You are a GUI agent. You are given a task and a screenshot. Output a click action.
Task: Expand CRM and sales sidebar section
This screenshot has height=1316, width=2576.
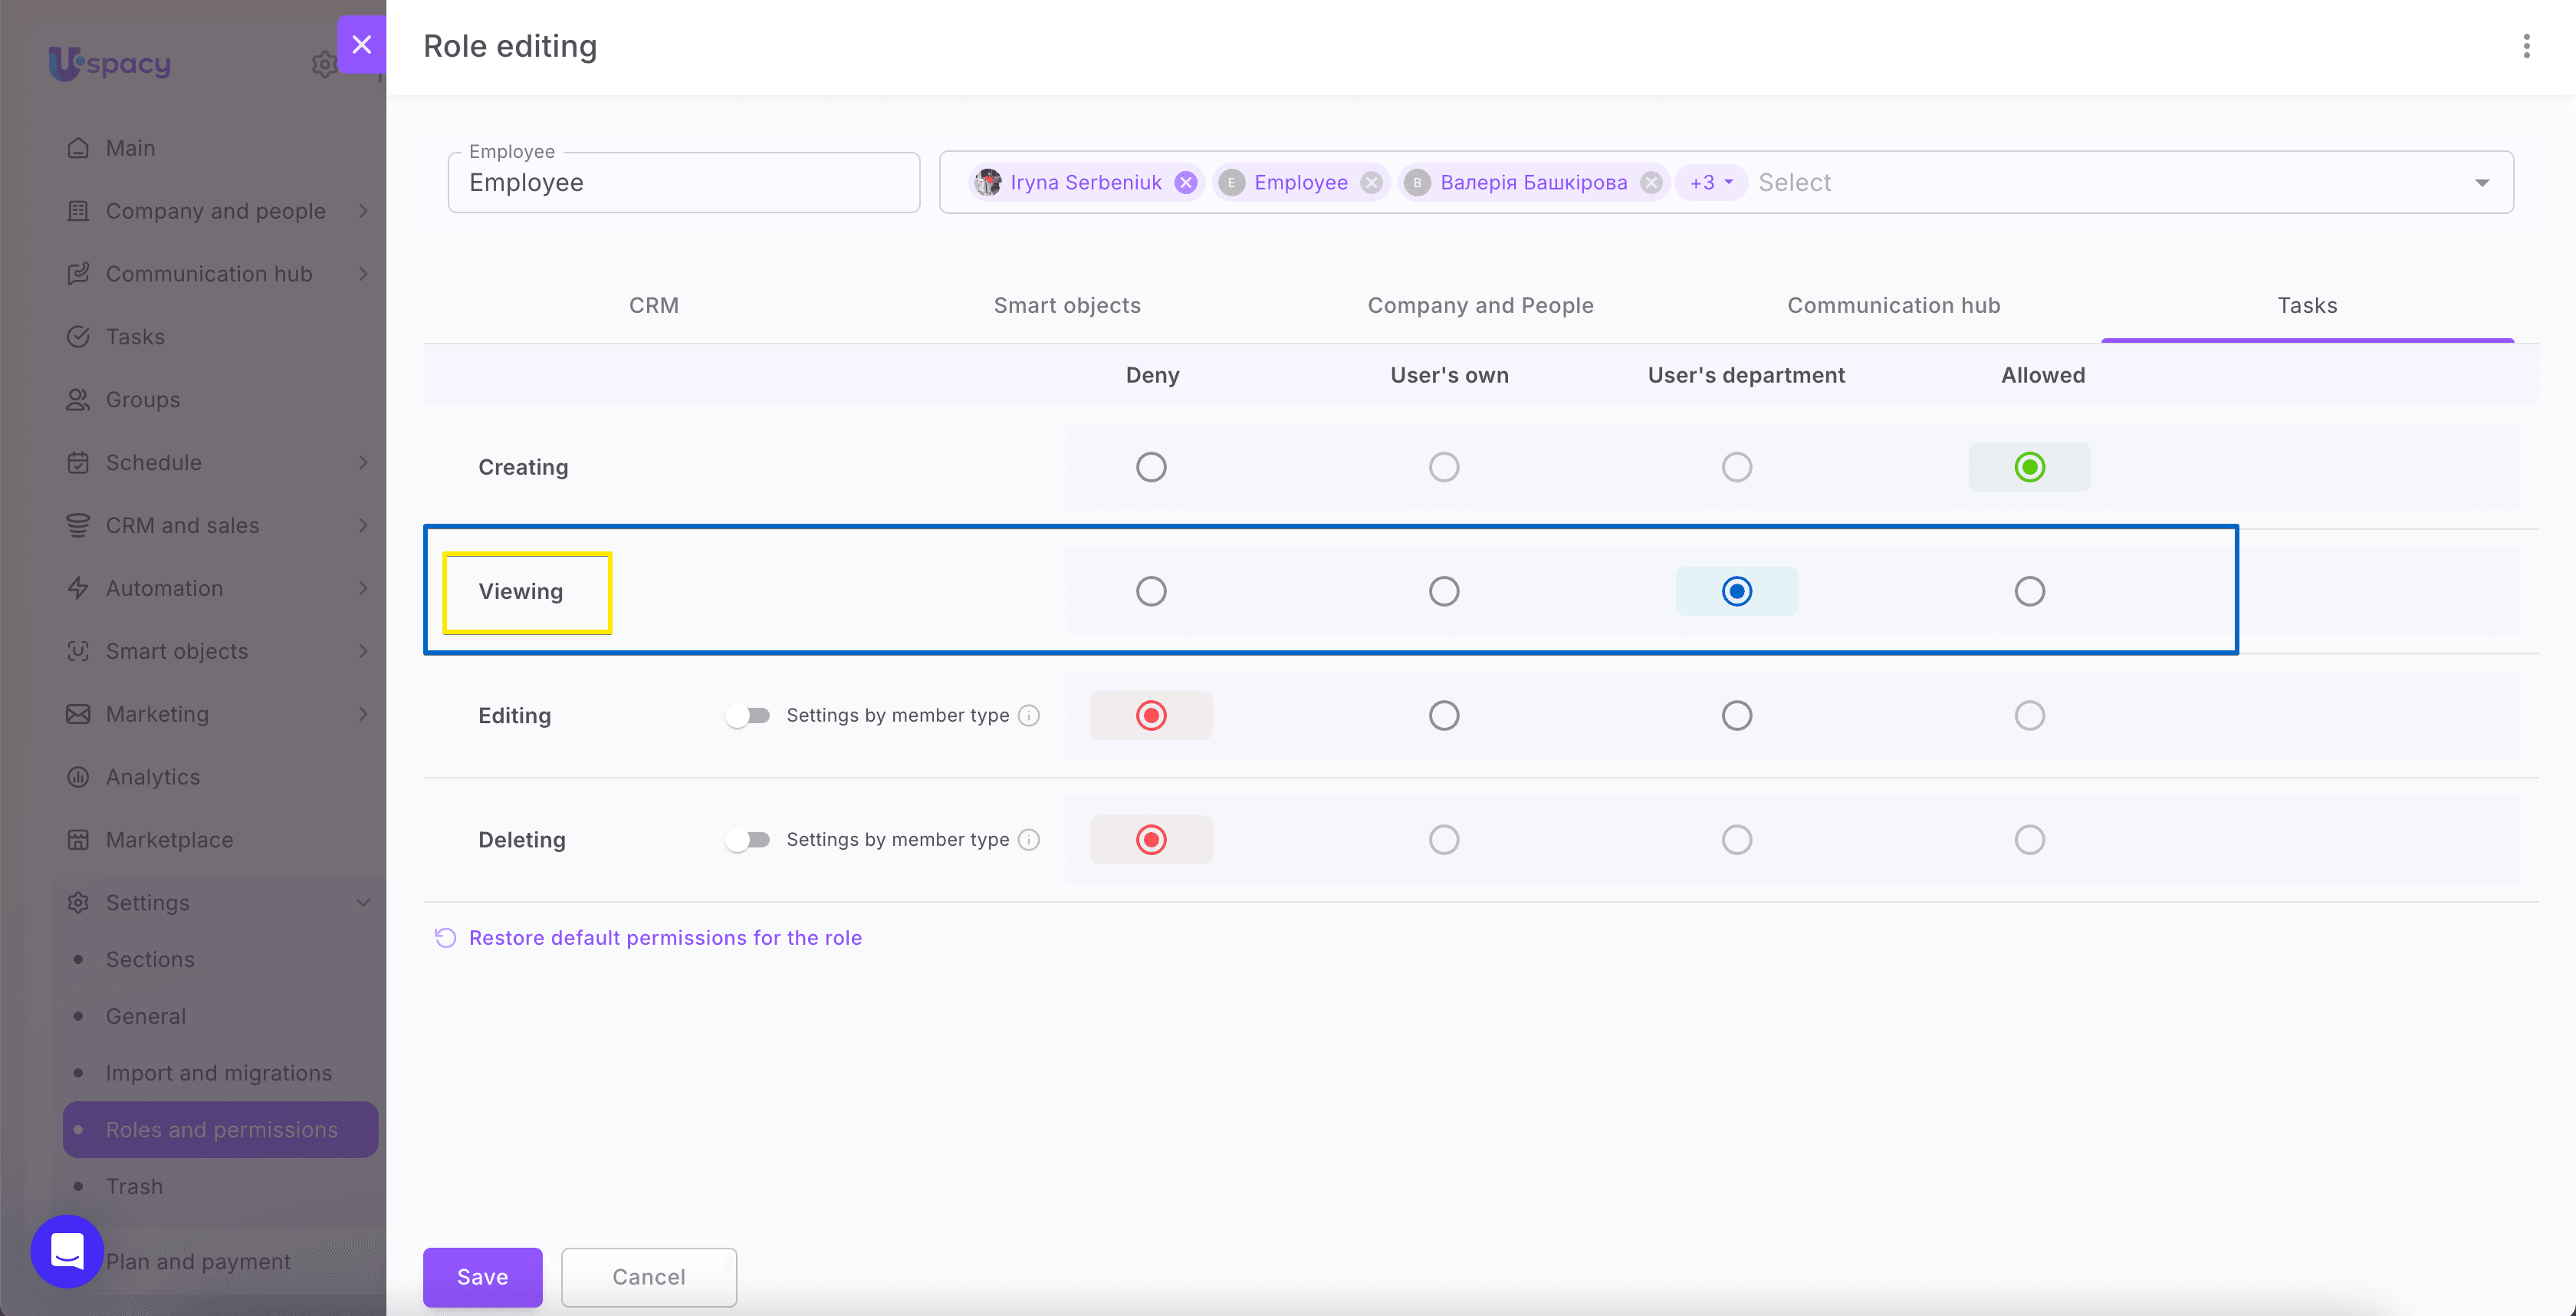363,526
